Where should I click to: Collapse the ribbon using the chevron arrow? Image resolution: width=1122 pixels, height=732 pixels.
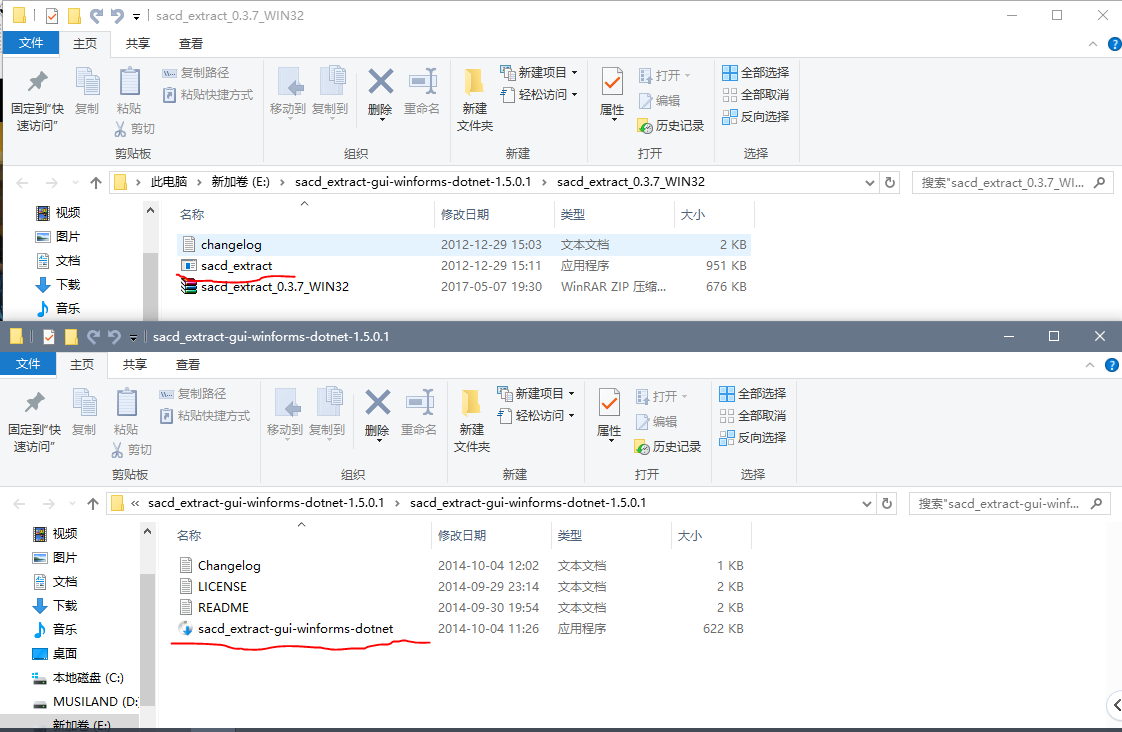coord(1092,44)
